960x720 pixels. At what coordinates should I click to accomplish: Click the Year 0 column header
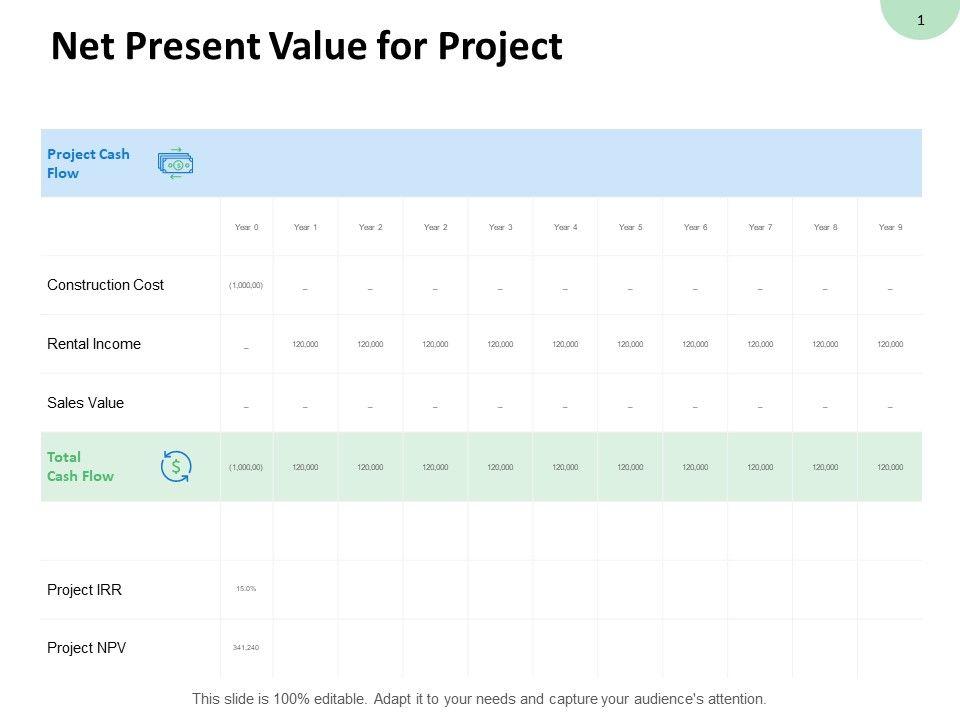(x=246, y=227)
